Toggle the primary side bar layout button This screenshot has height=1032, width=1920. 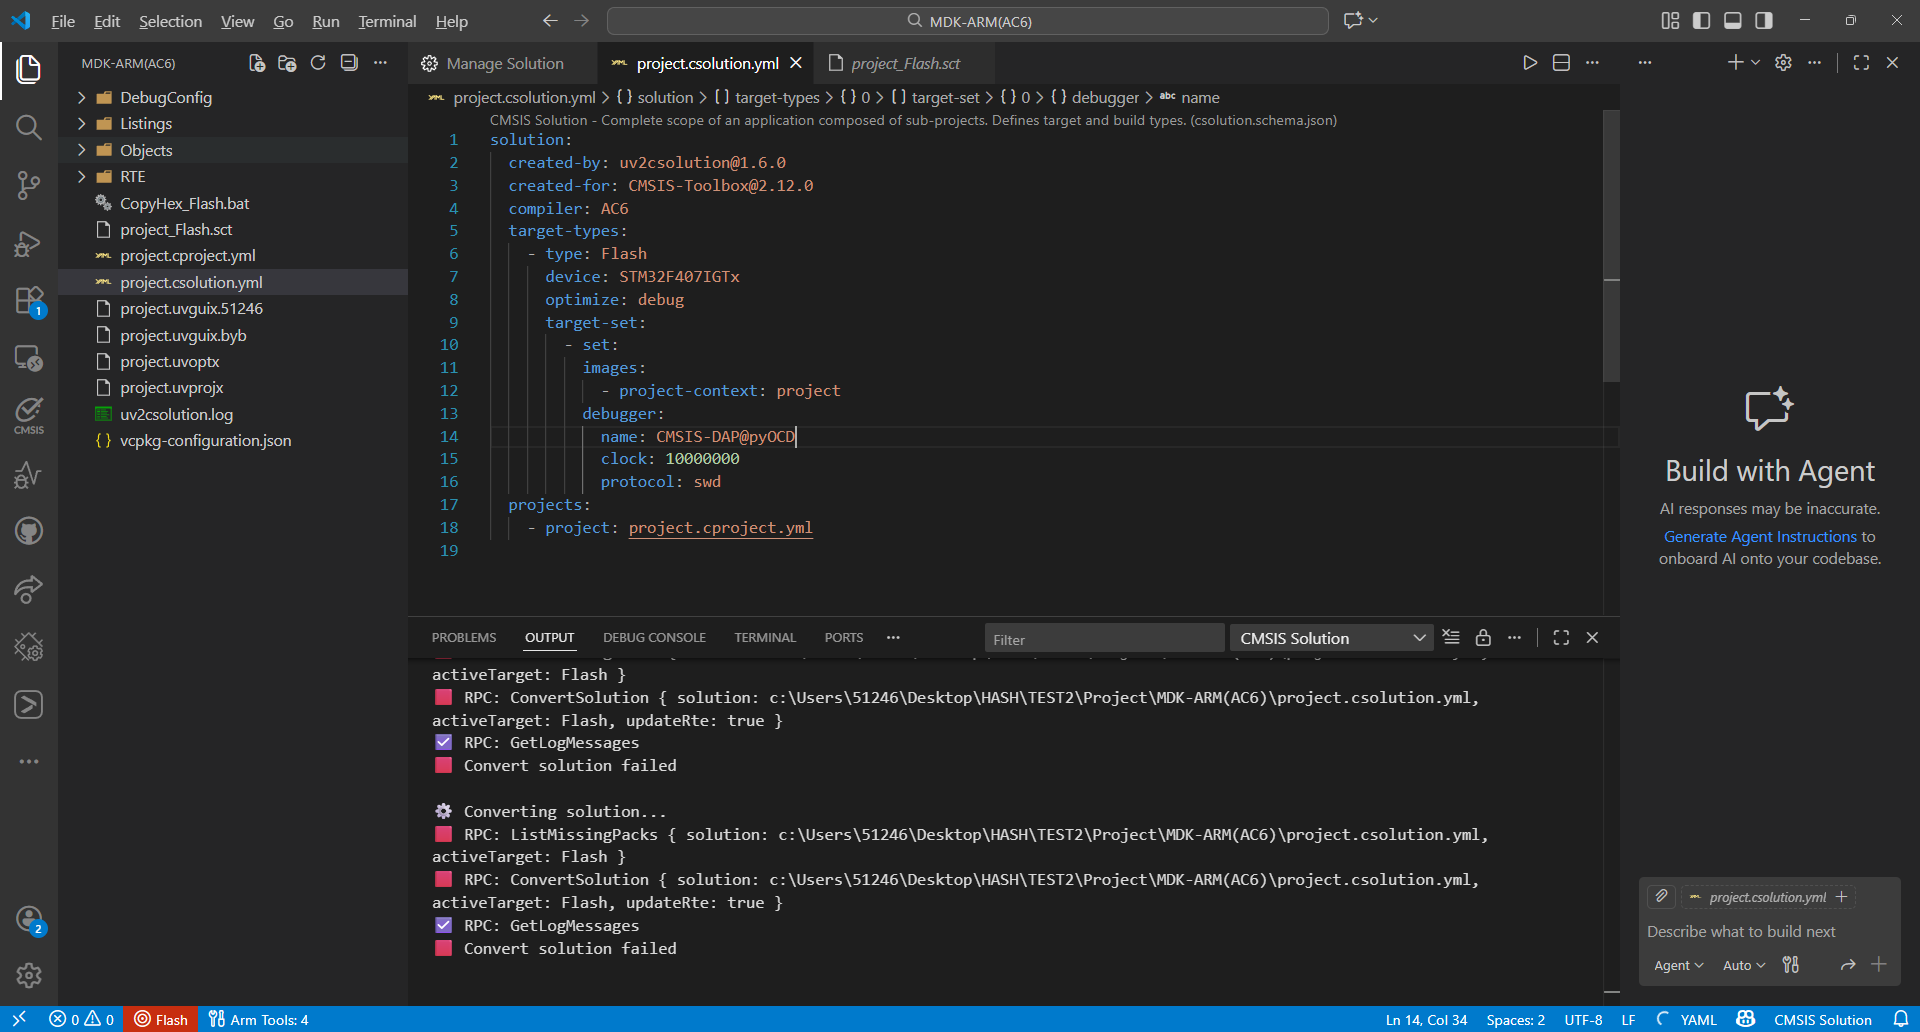pos(1701,21)
